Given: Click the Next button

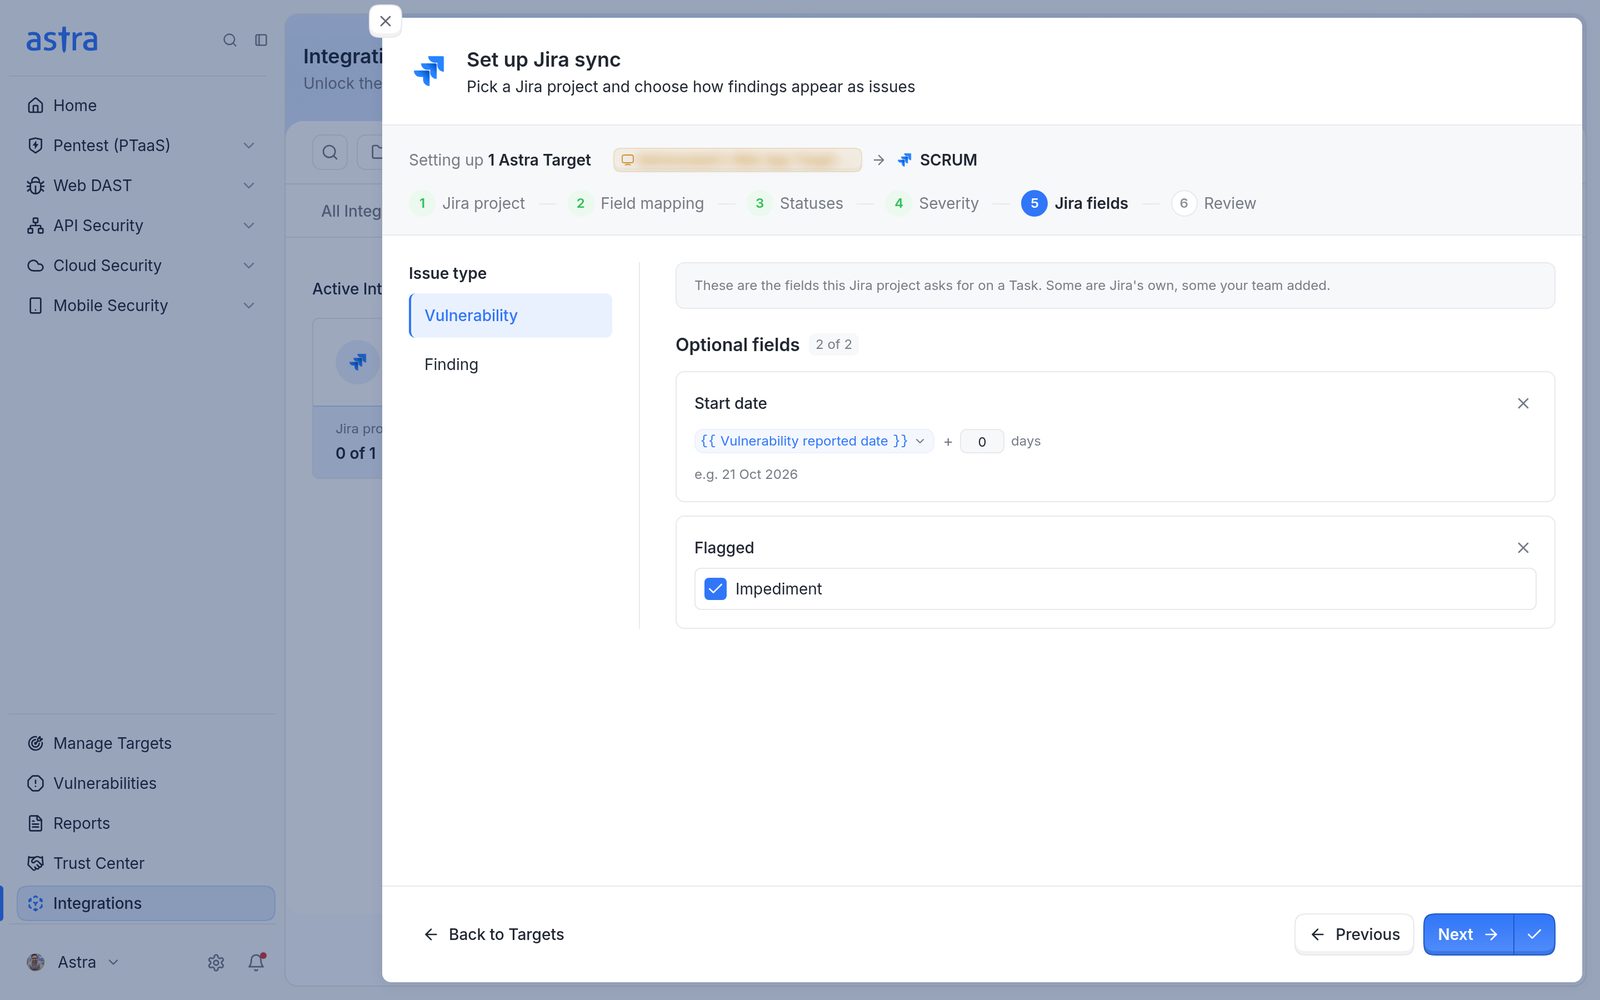Looking at the screenshot, I should (x=1468, y=934).
